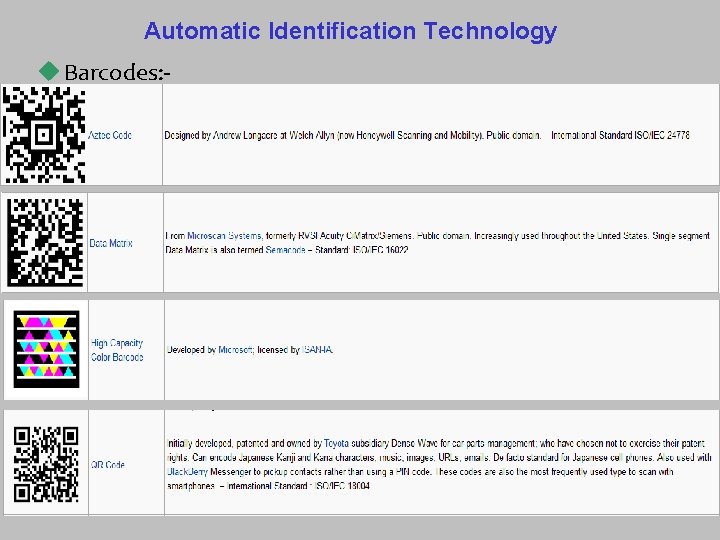The image size is (720, 540).
Task: Follow the Semacode link
Action: click(x=285, y=250)
